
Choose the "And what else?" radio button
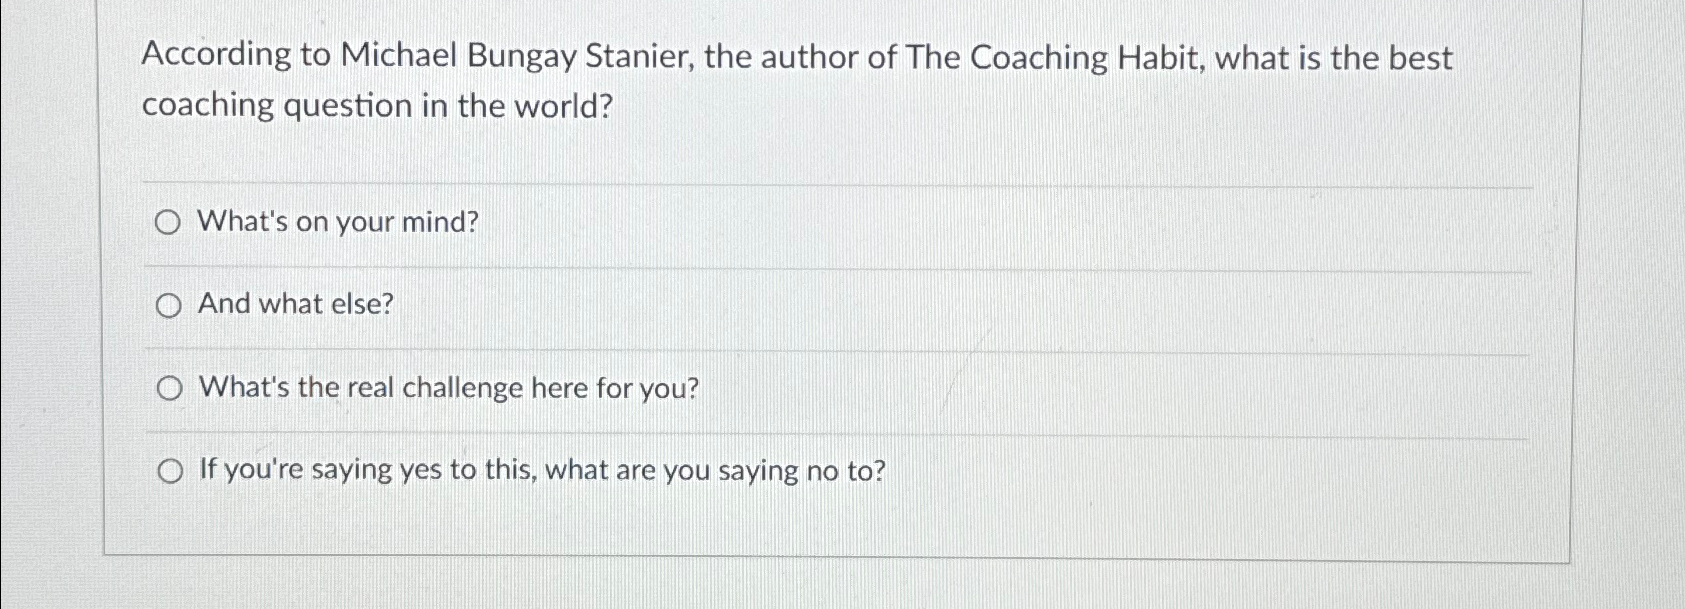(x=169, y=306)
